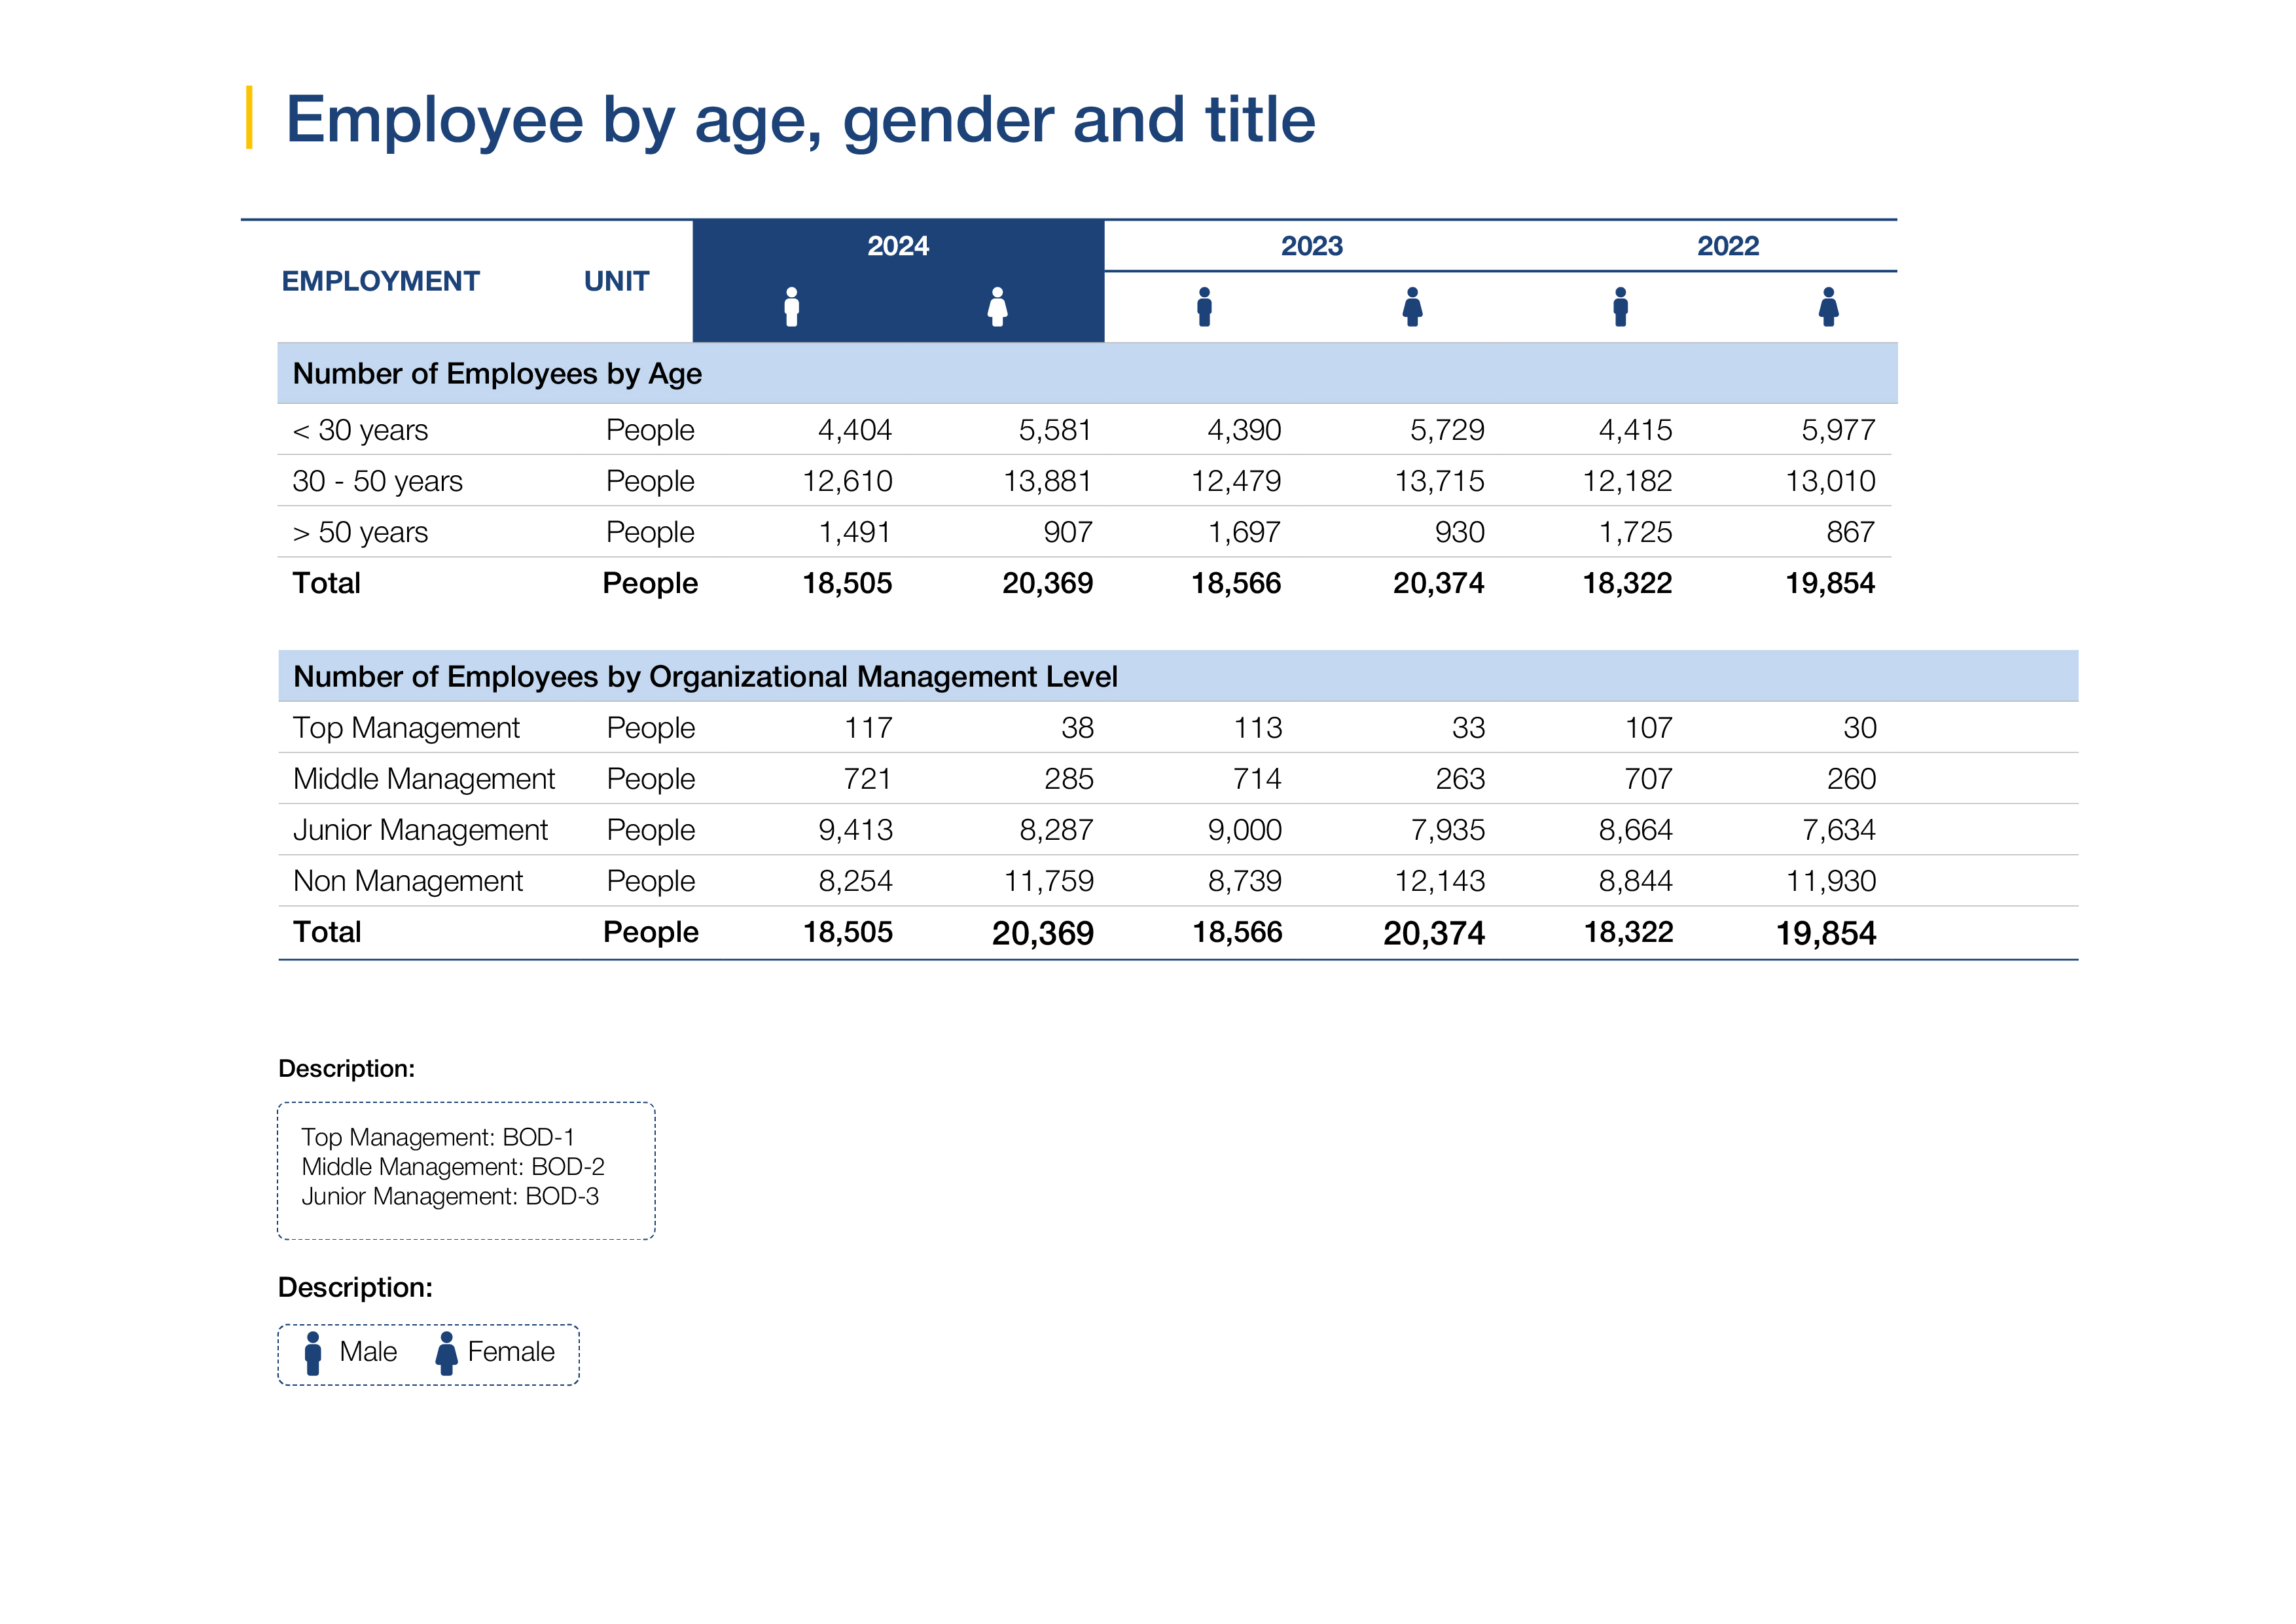Click the '< 30 years' row label

[360, 430]
